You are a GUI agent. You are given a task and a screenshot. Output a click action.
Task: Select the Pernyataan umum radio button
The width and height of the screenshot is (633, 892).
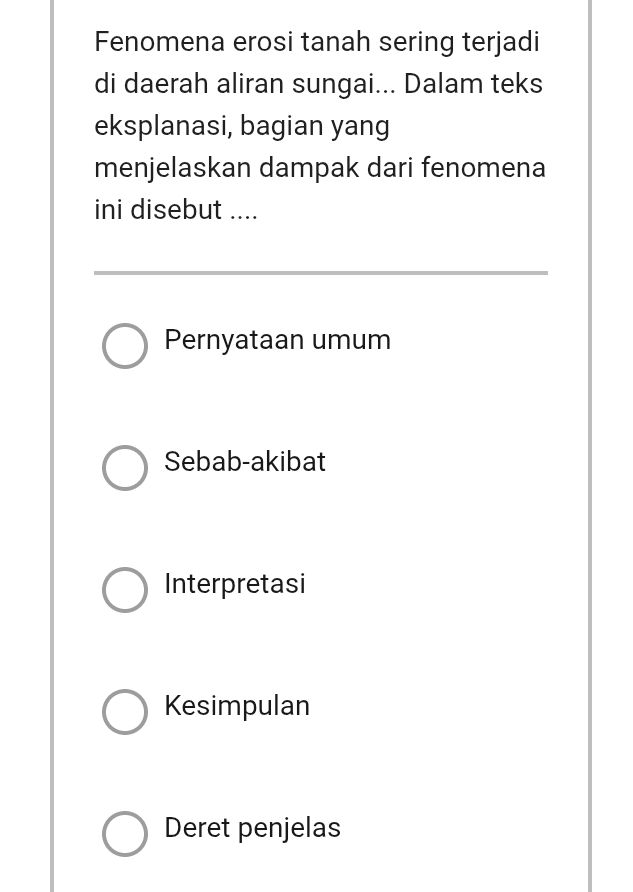[125, 346]
